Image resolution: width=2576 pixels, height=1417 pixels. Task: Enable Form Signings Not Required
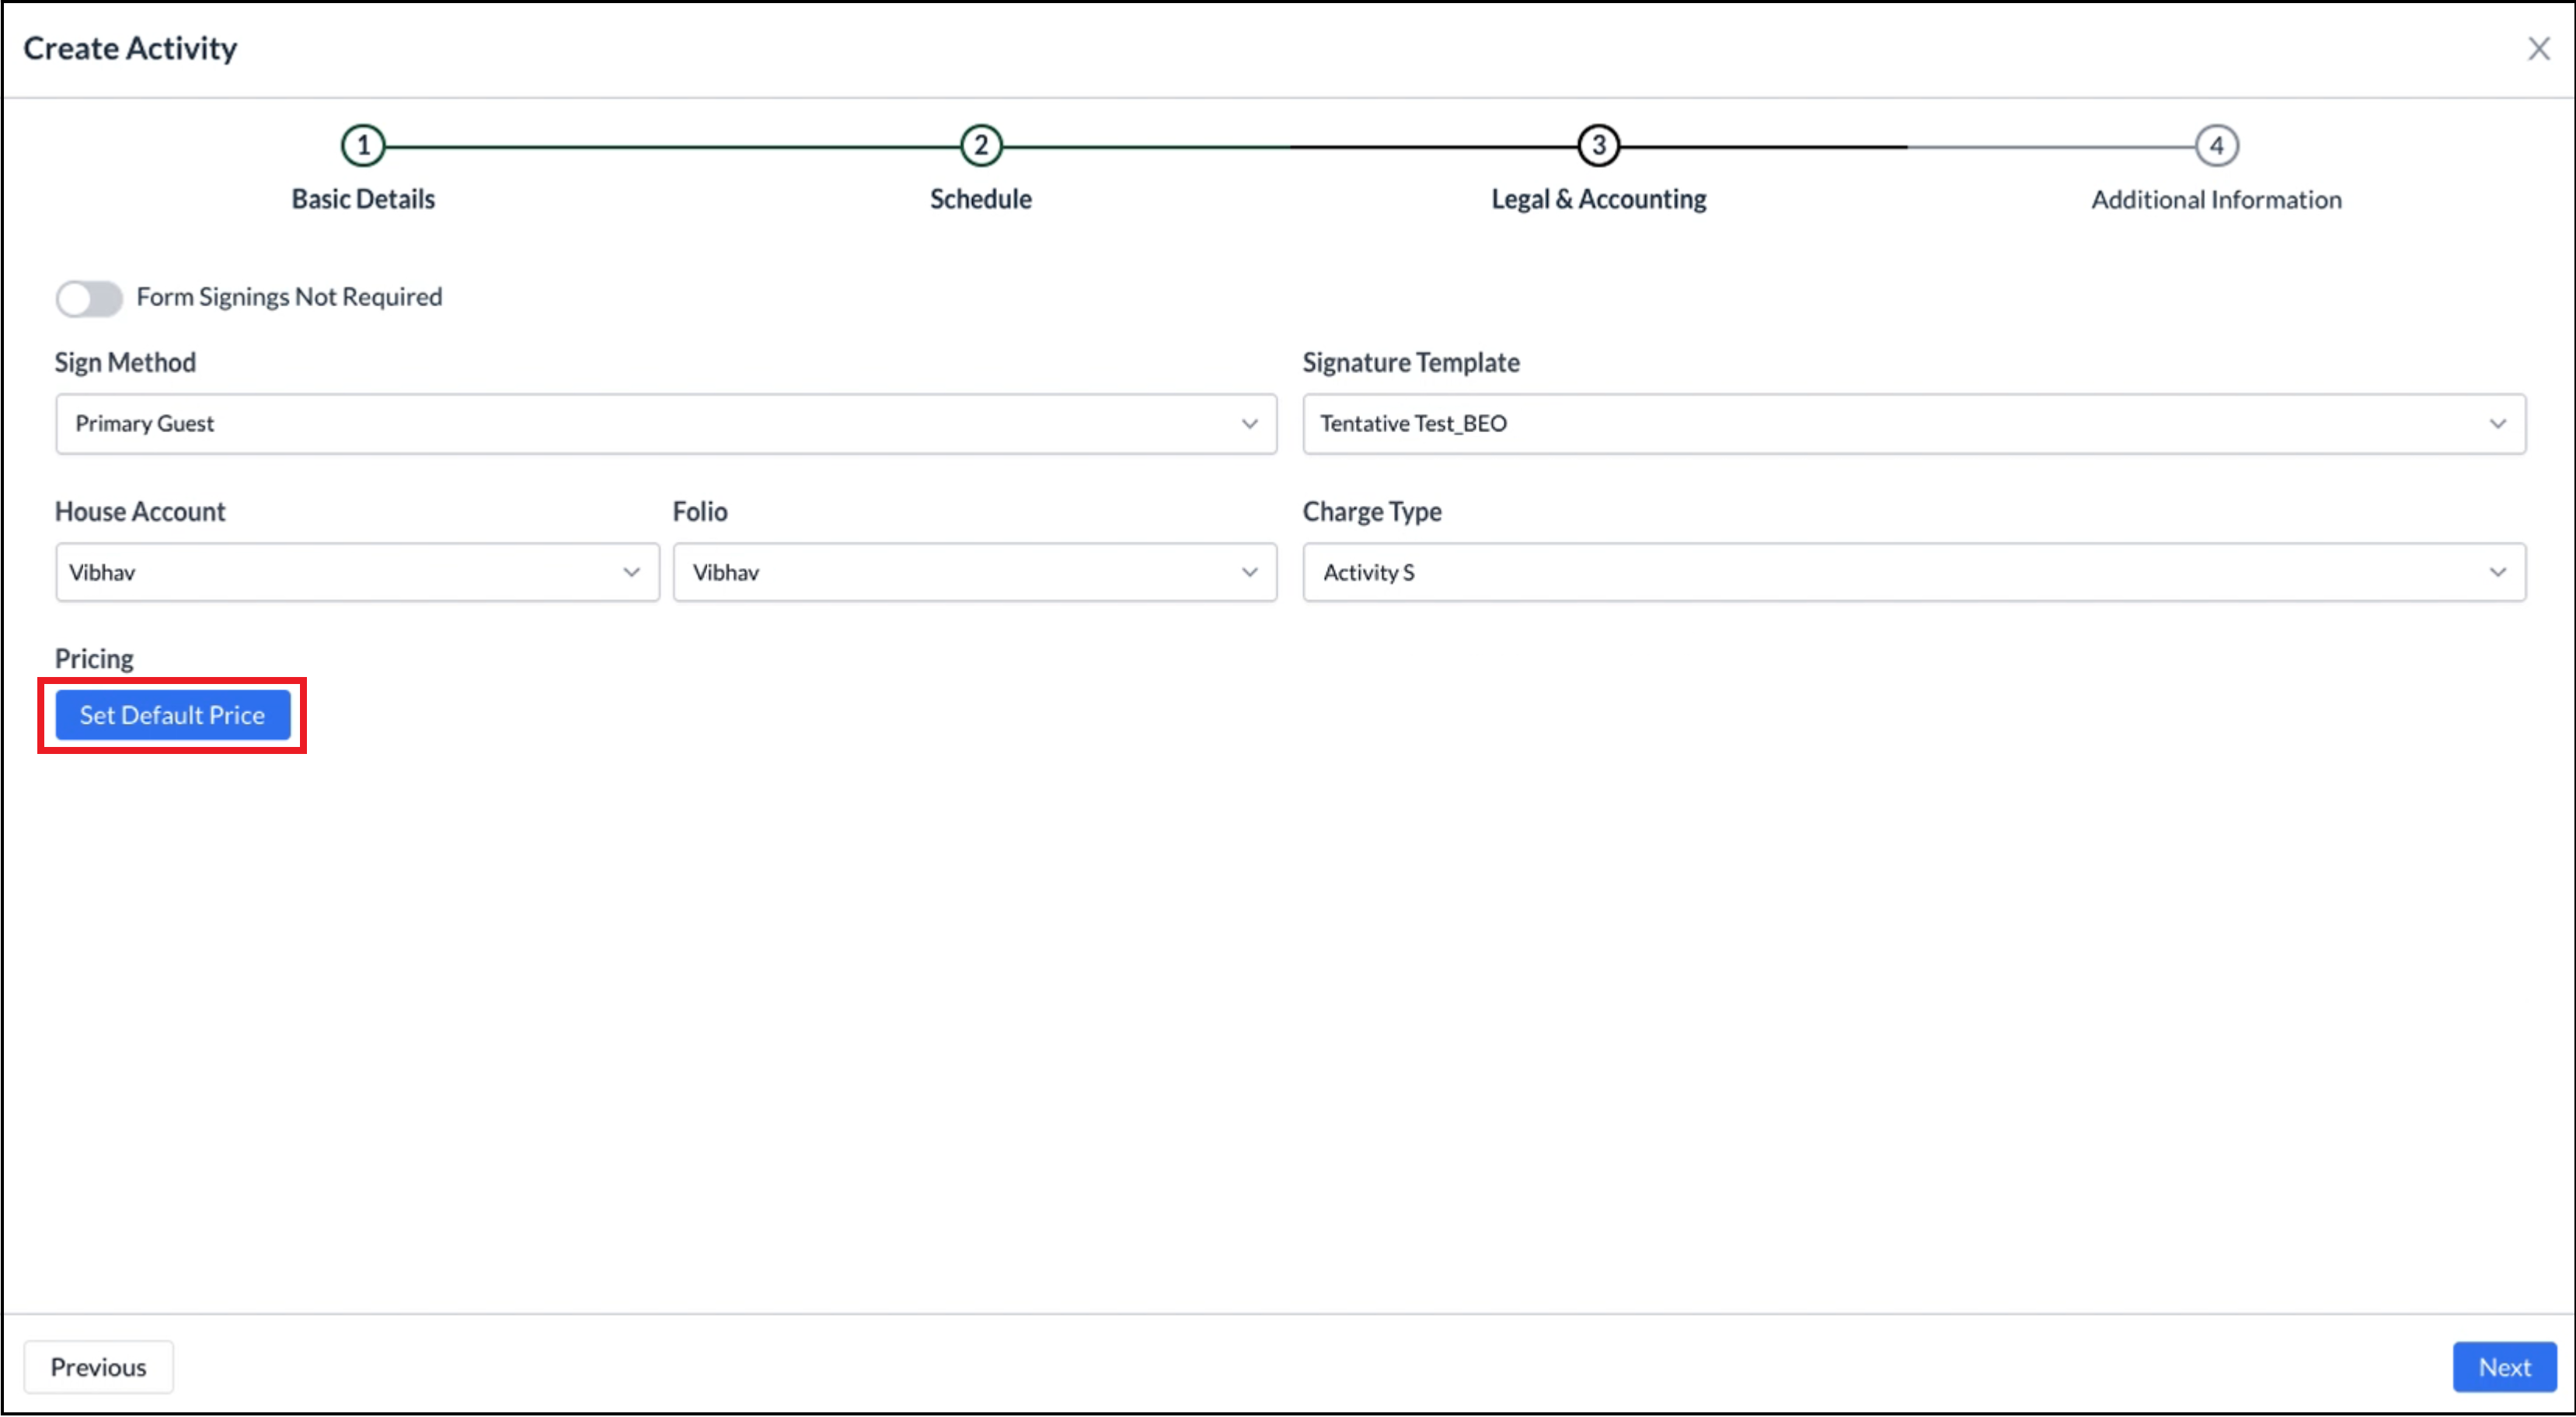(x=89, y=297)
